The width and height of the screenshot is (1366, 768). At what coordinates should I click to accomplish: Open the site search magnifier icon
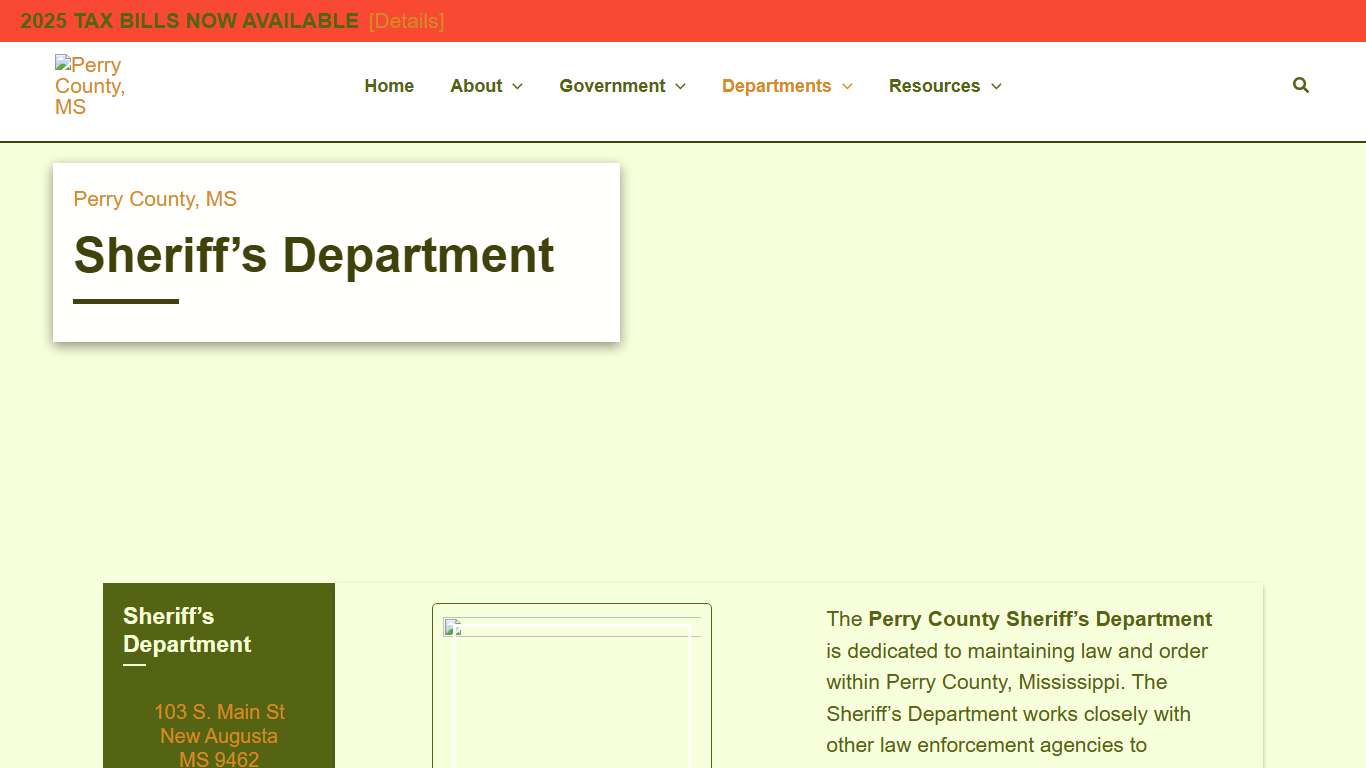click(x=1300, y=85)
